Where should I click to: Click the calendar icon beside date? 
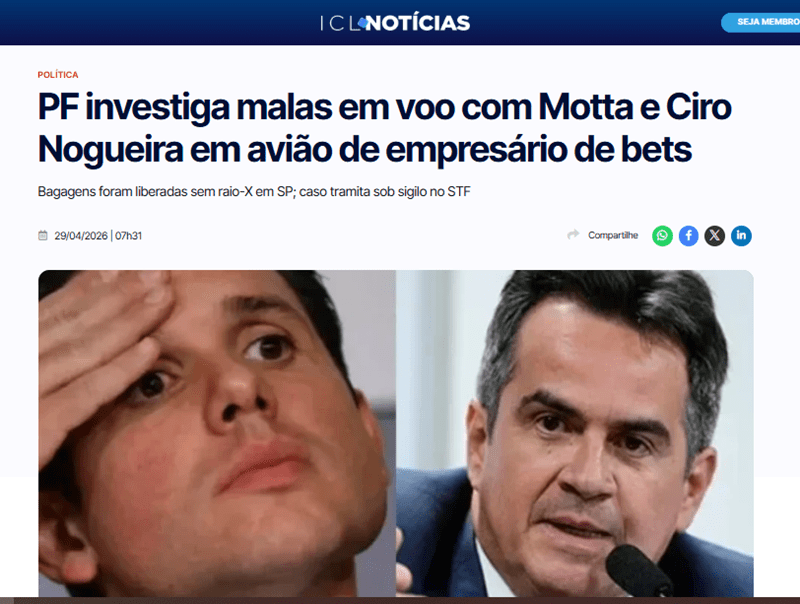(43, 235)
